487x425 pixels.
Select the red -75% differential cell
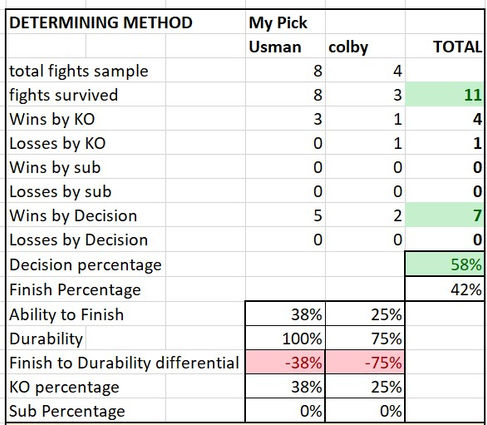point(365,362)
